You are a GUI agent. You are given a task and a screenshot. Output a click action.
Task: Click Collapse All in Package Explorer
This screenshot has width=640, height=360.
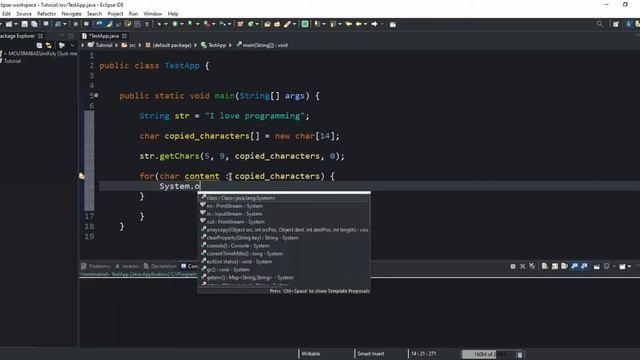click(39, 45)
